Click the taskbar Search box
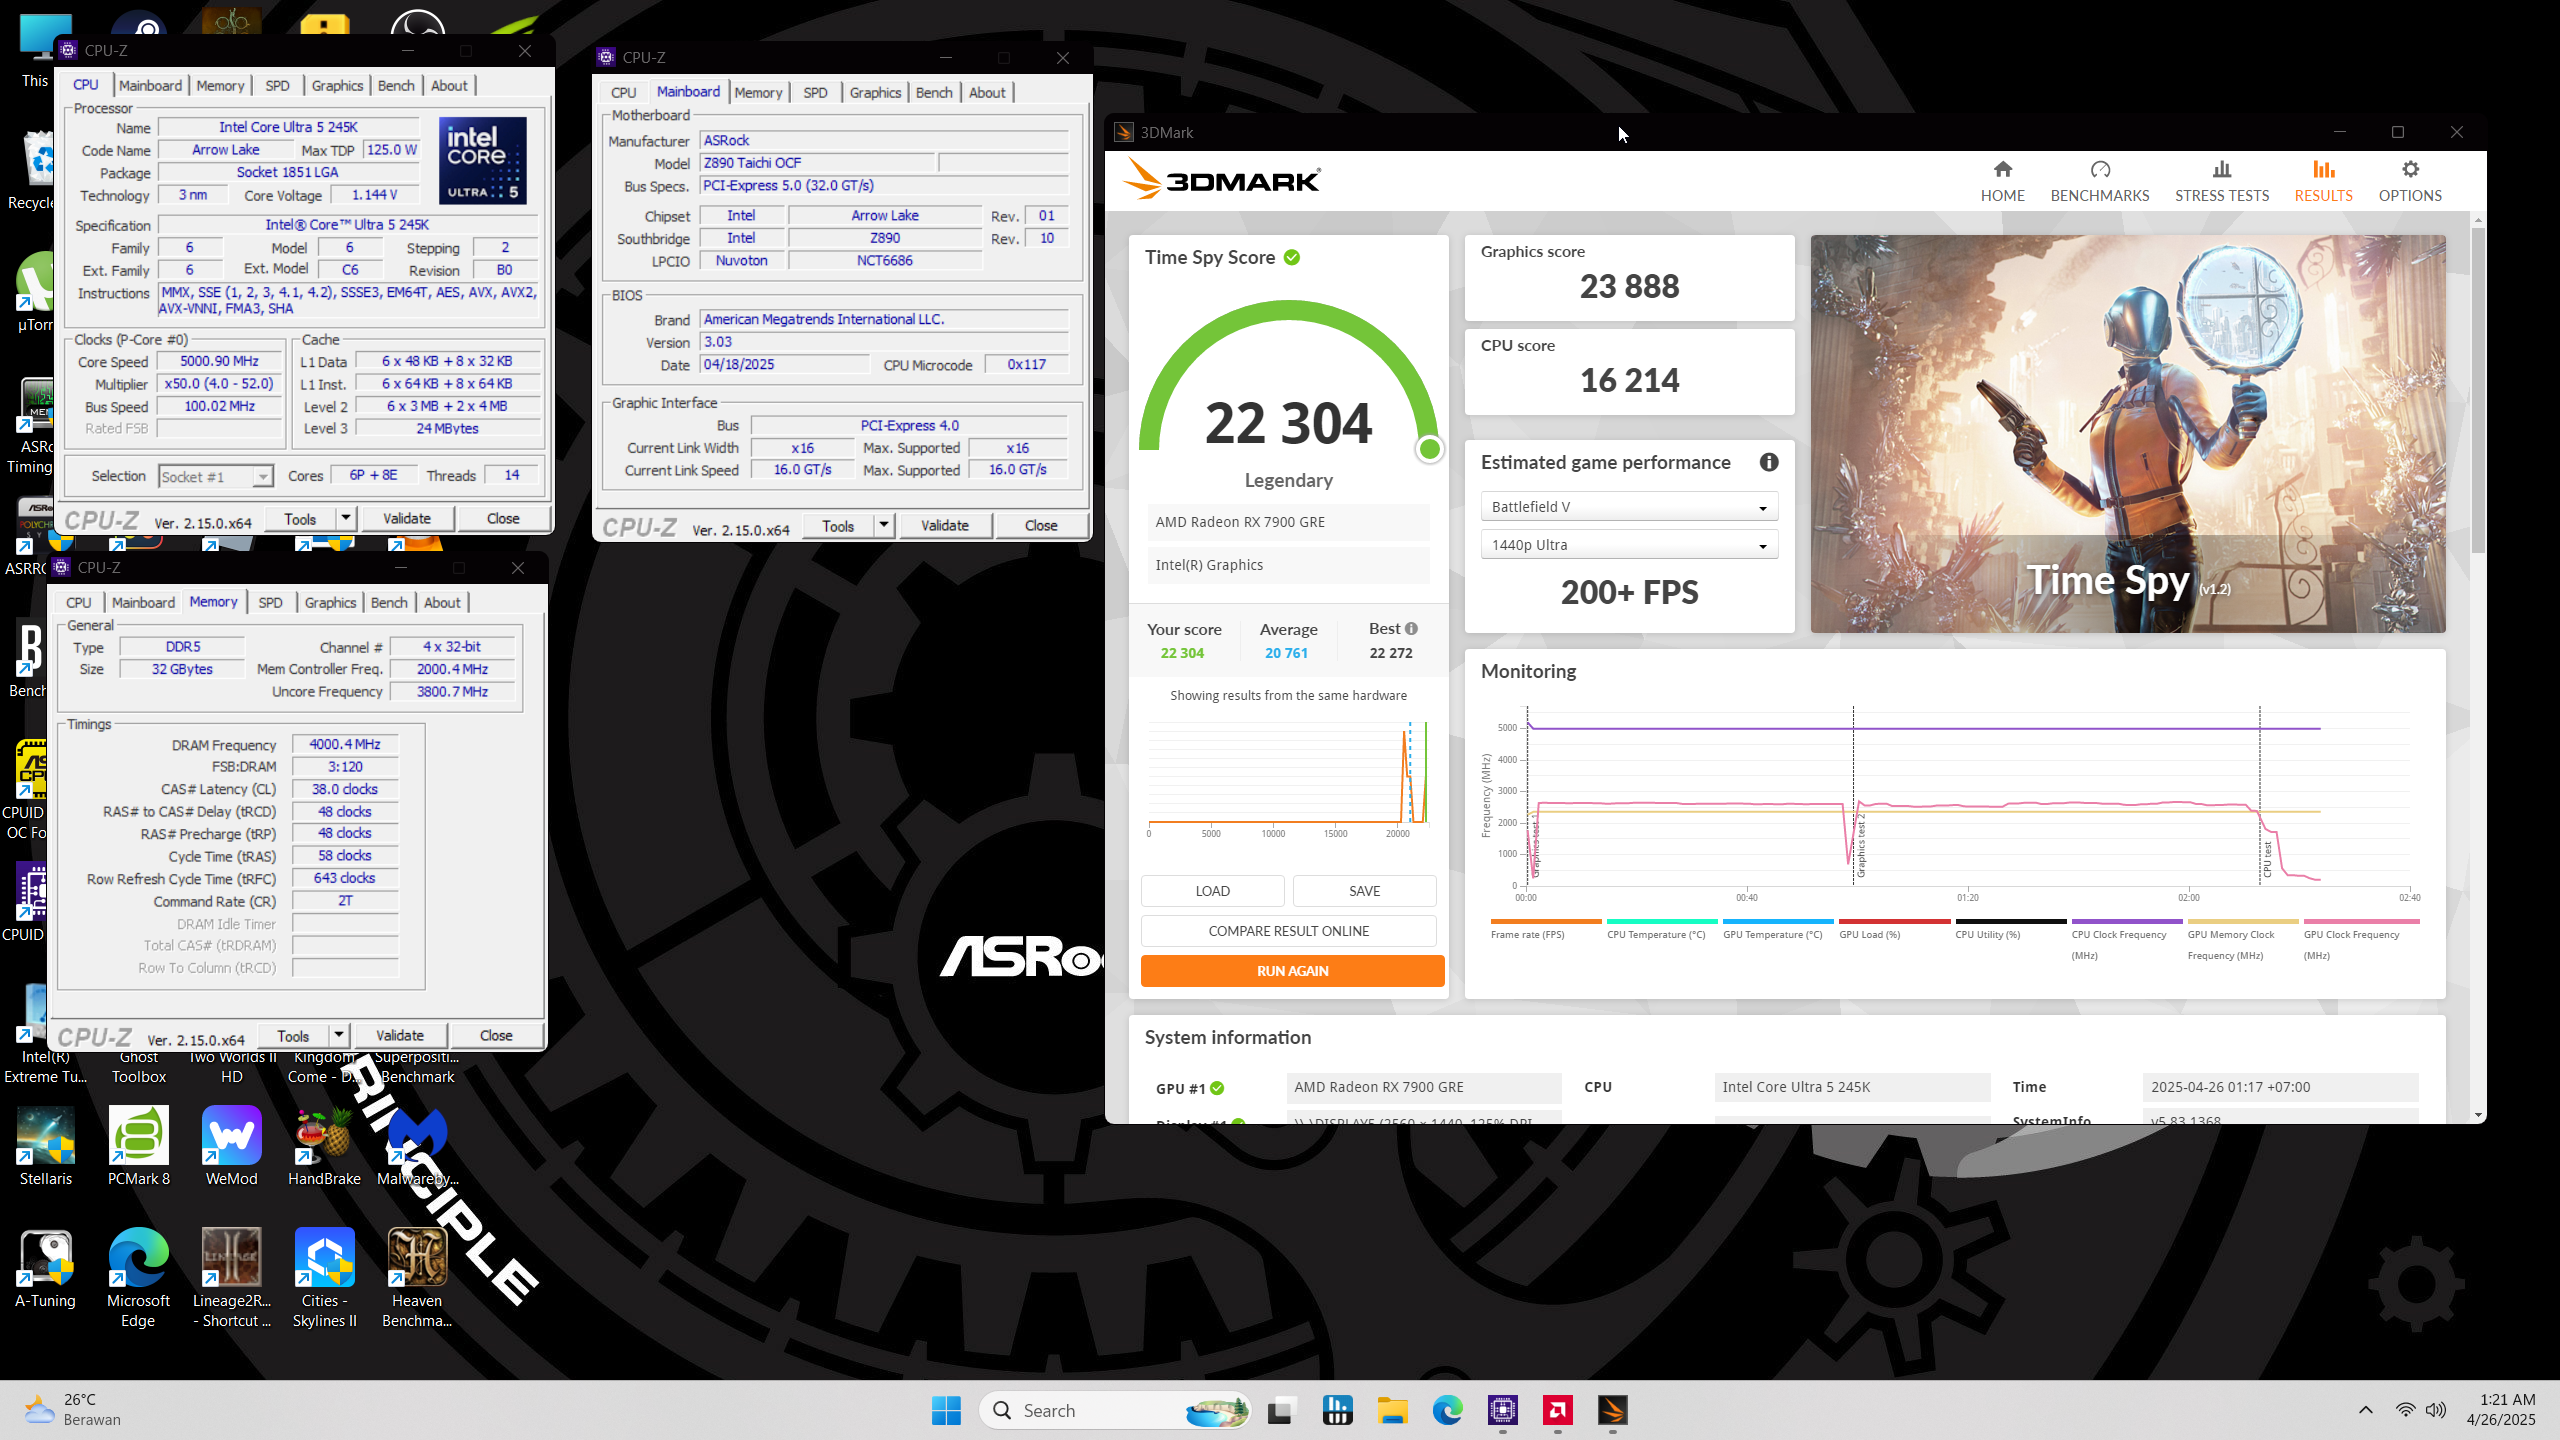2560x1440 pixels. [x=1115, y=1410]
